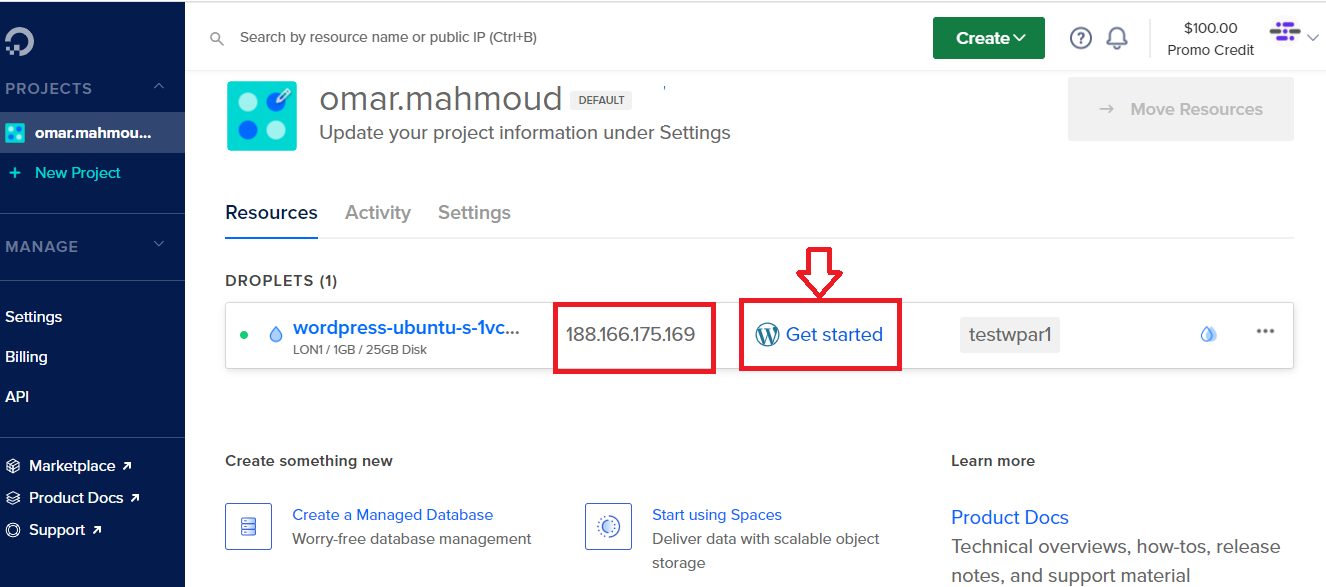Click the Create something new heading

tap(309, 461)
